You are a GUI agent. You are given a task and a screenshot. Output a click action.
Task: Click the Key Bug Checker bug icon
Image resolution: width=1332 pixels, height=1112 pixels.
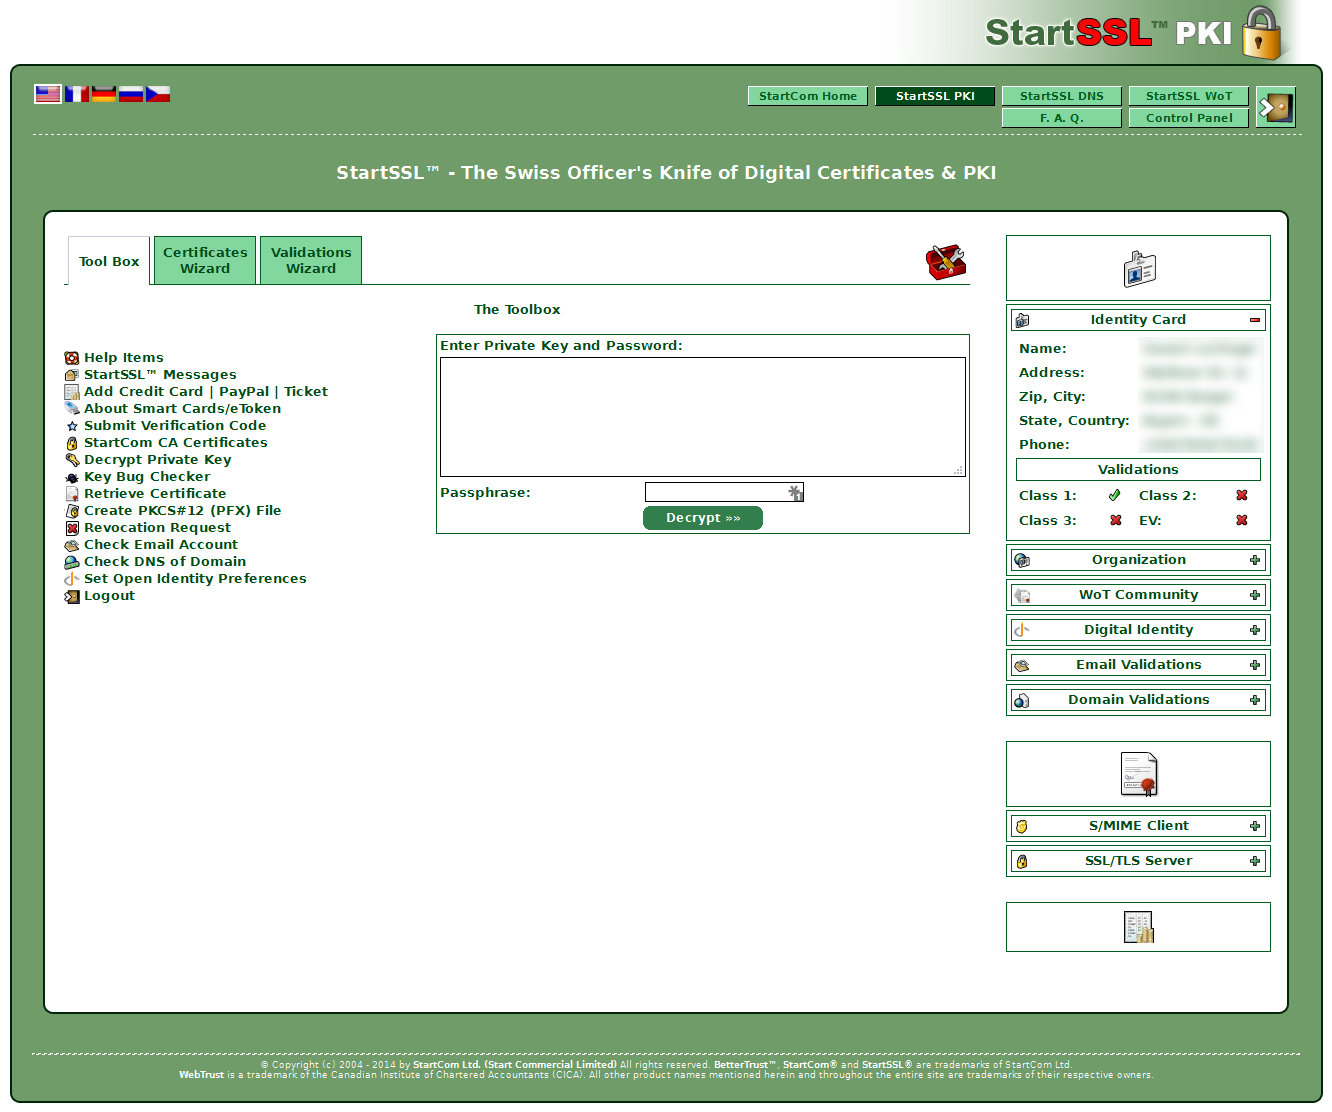[x=72, y=477]
